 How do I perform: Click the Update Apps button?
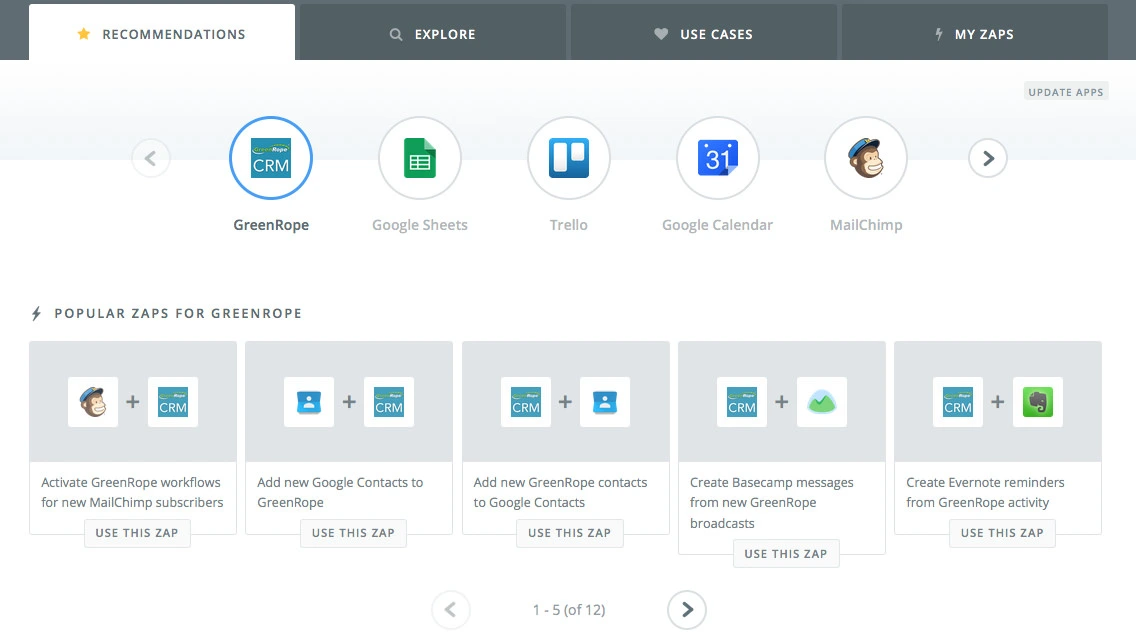pyautogui.click(x=1066, y=92)
